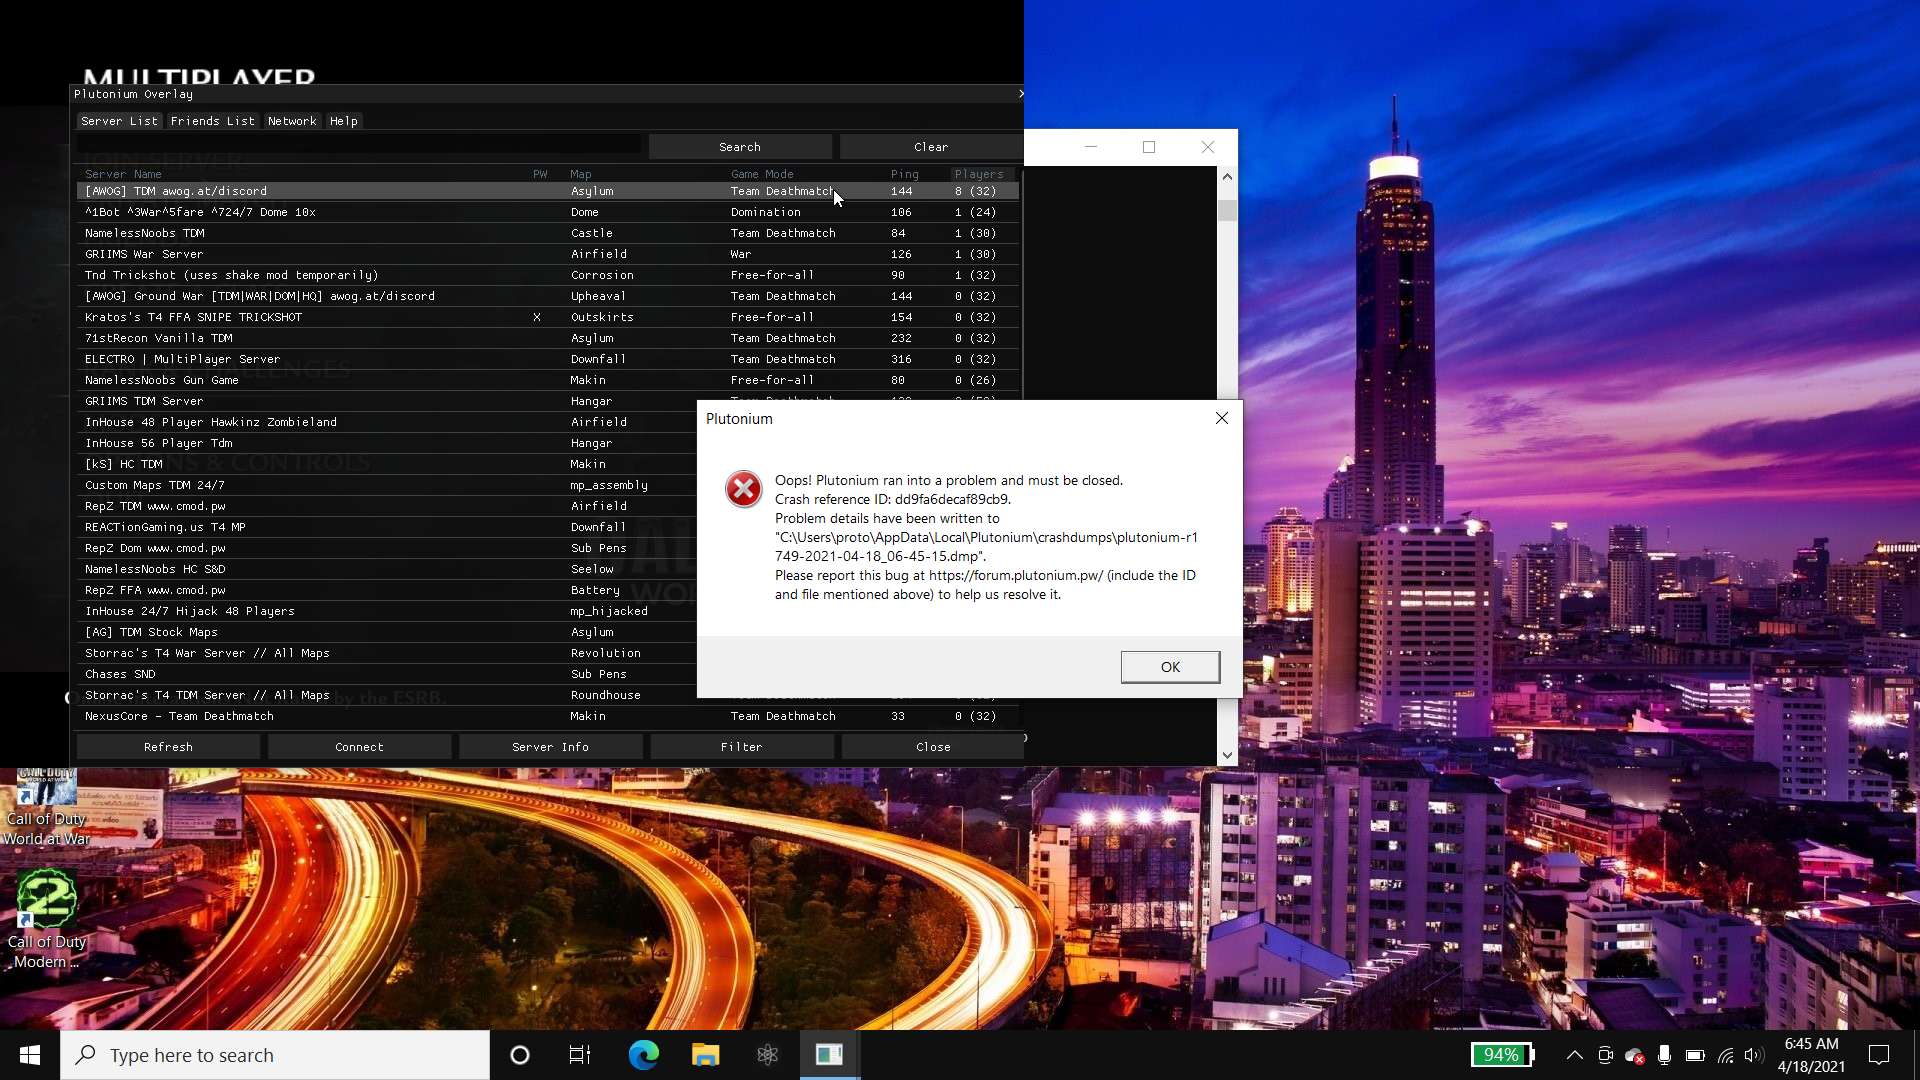
Task: Select the Tnd Trickshot server row
Action: click(548, 275)
